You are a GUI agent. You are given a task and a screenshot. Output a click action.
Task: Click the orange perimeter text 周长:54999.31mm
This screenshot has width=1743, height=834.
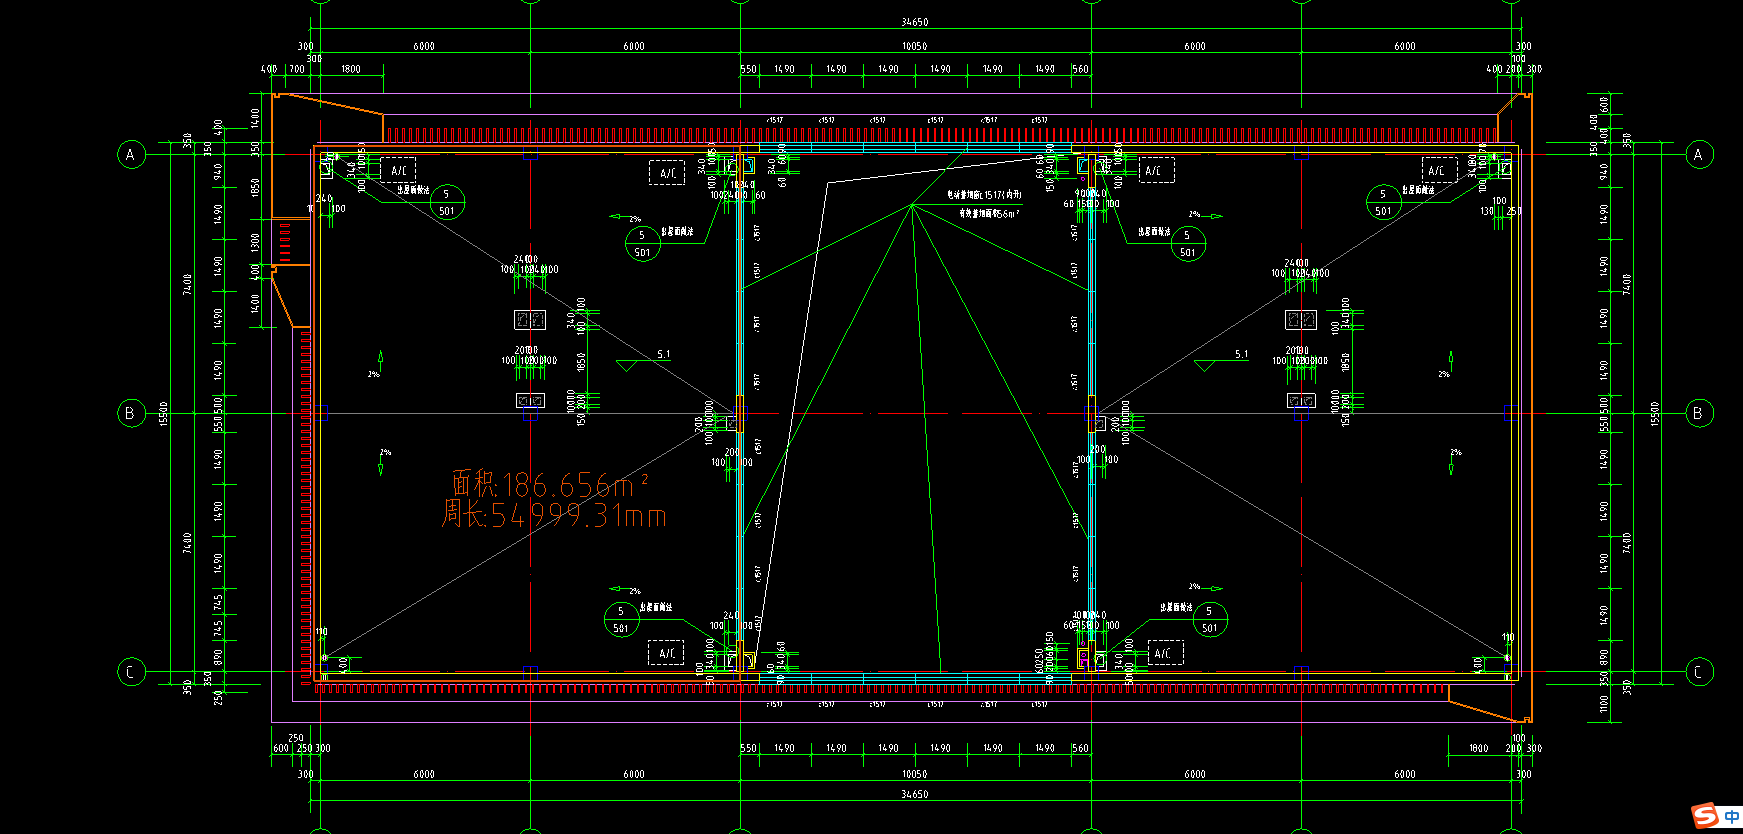tap(554, 515)
